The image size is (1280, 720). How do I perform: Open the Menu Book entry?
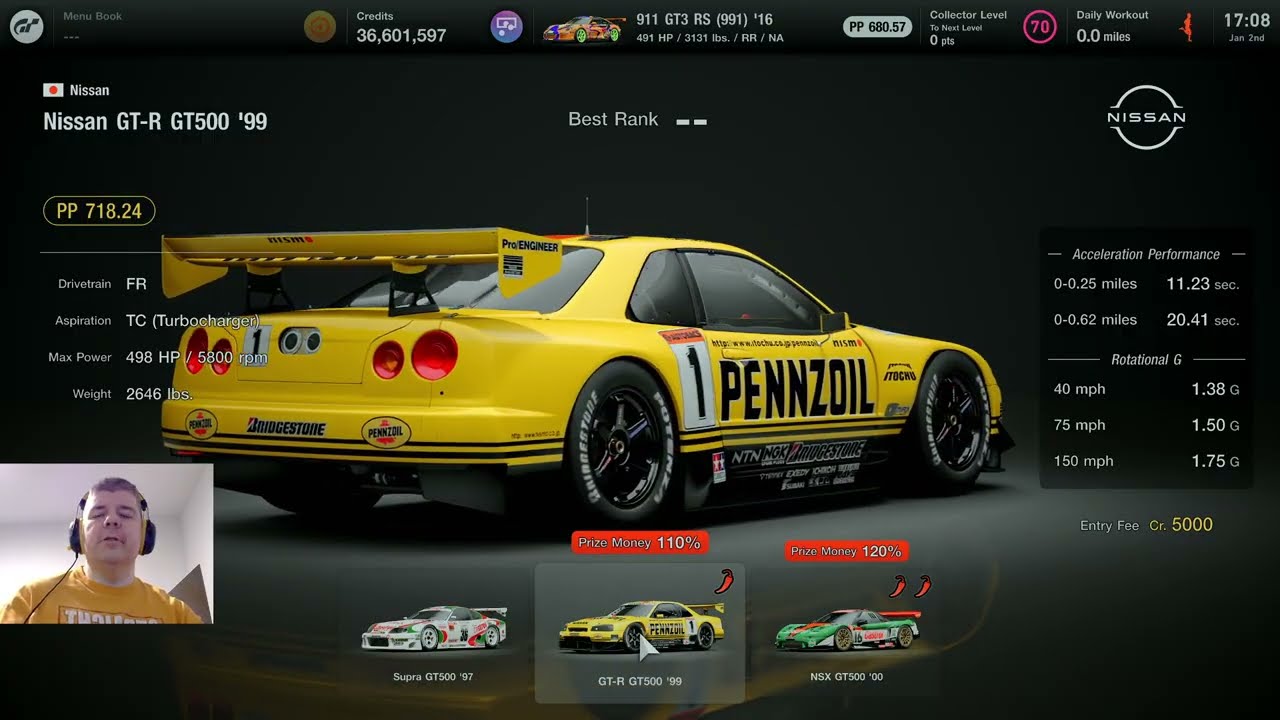[92, 26]
